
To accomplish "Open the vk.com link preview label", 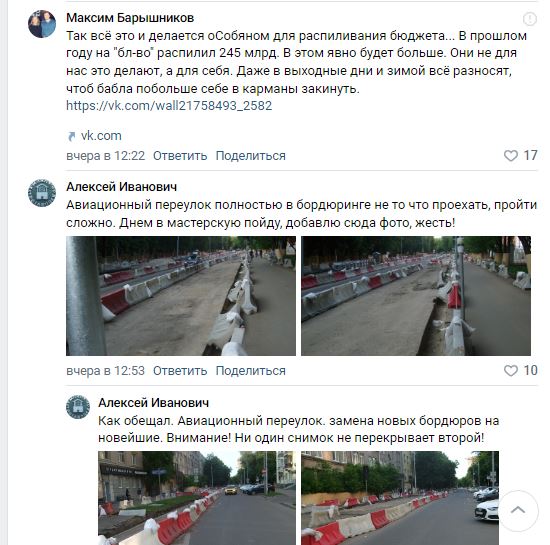I will click(101, 136).
